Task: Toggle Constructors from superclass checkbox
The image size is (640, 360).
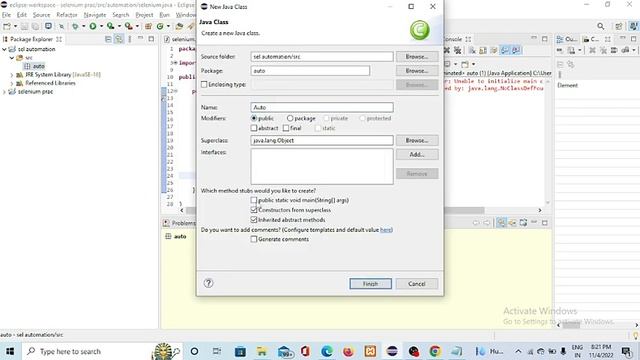Action: (x=254, y=210)
